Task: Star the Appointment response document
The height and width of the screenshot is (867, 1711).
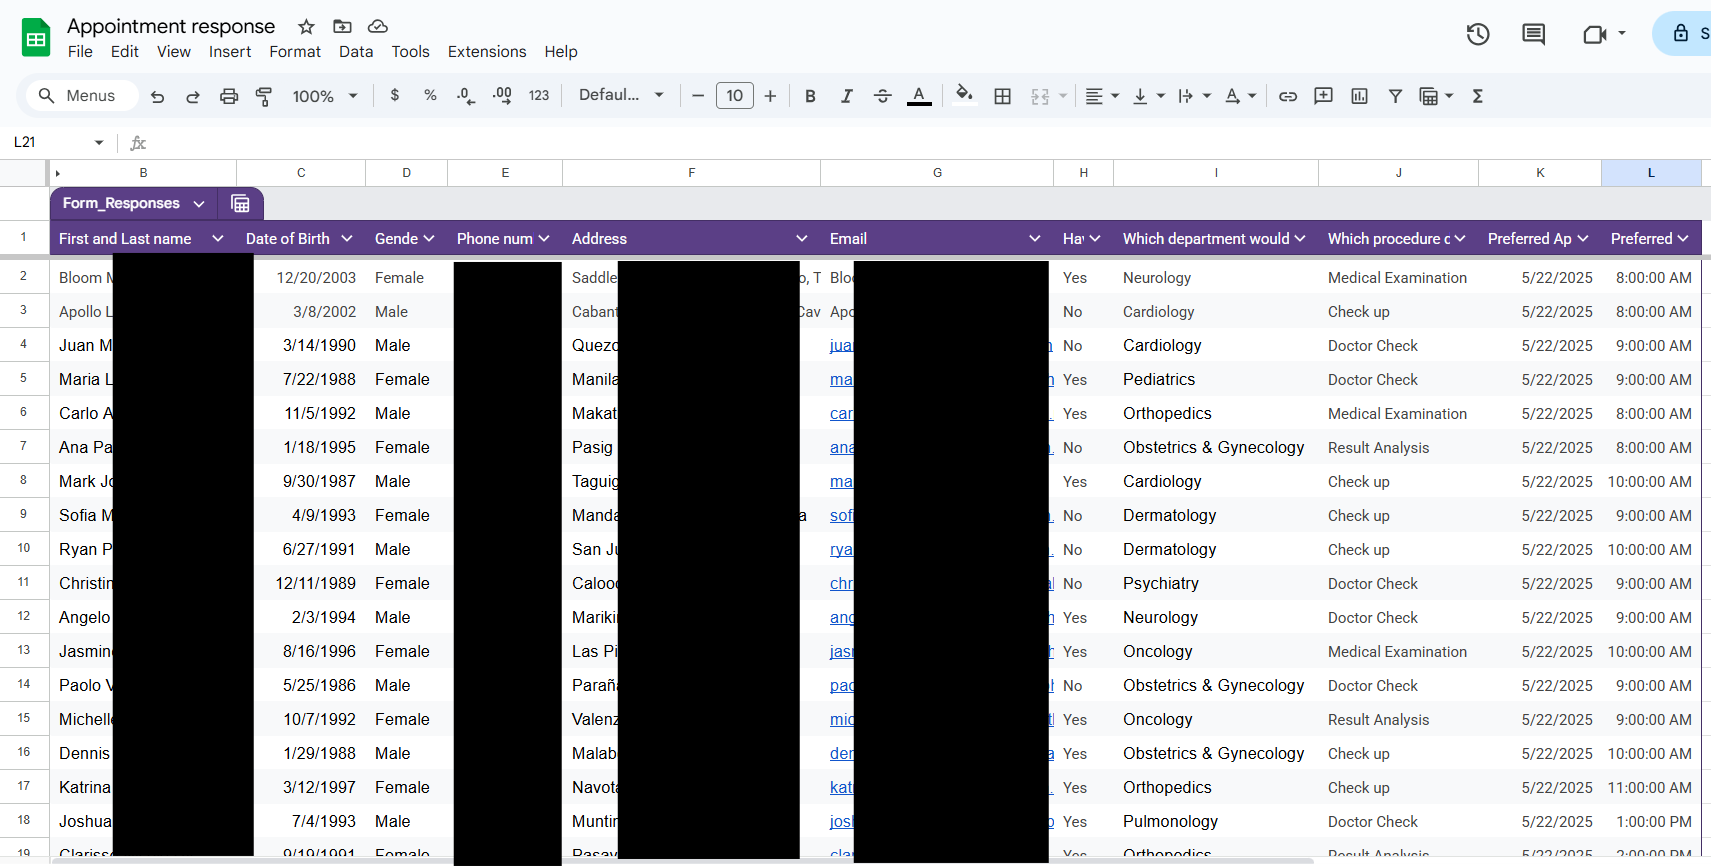Action: 307,27
